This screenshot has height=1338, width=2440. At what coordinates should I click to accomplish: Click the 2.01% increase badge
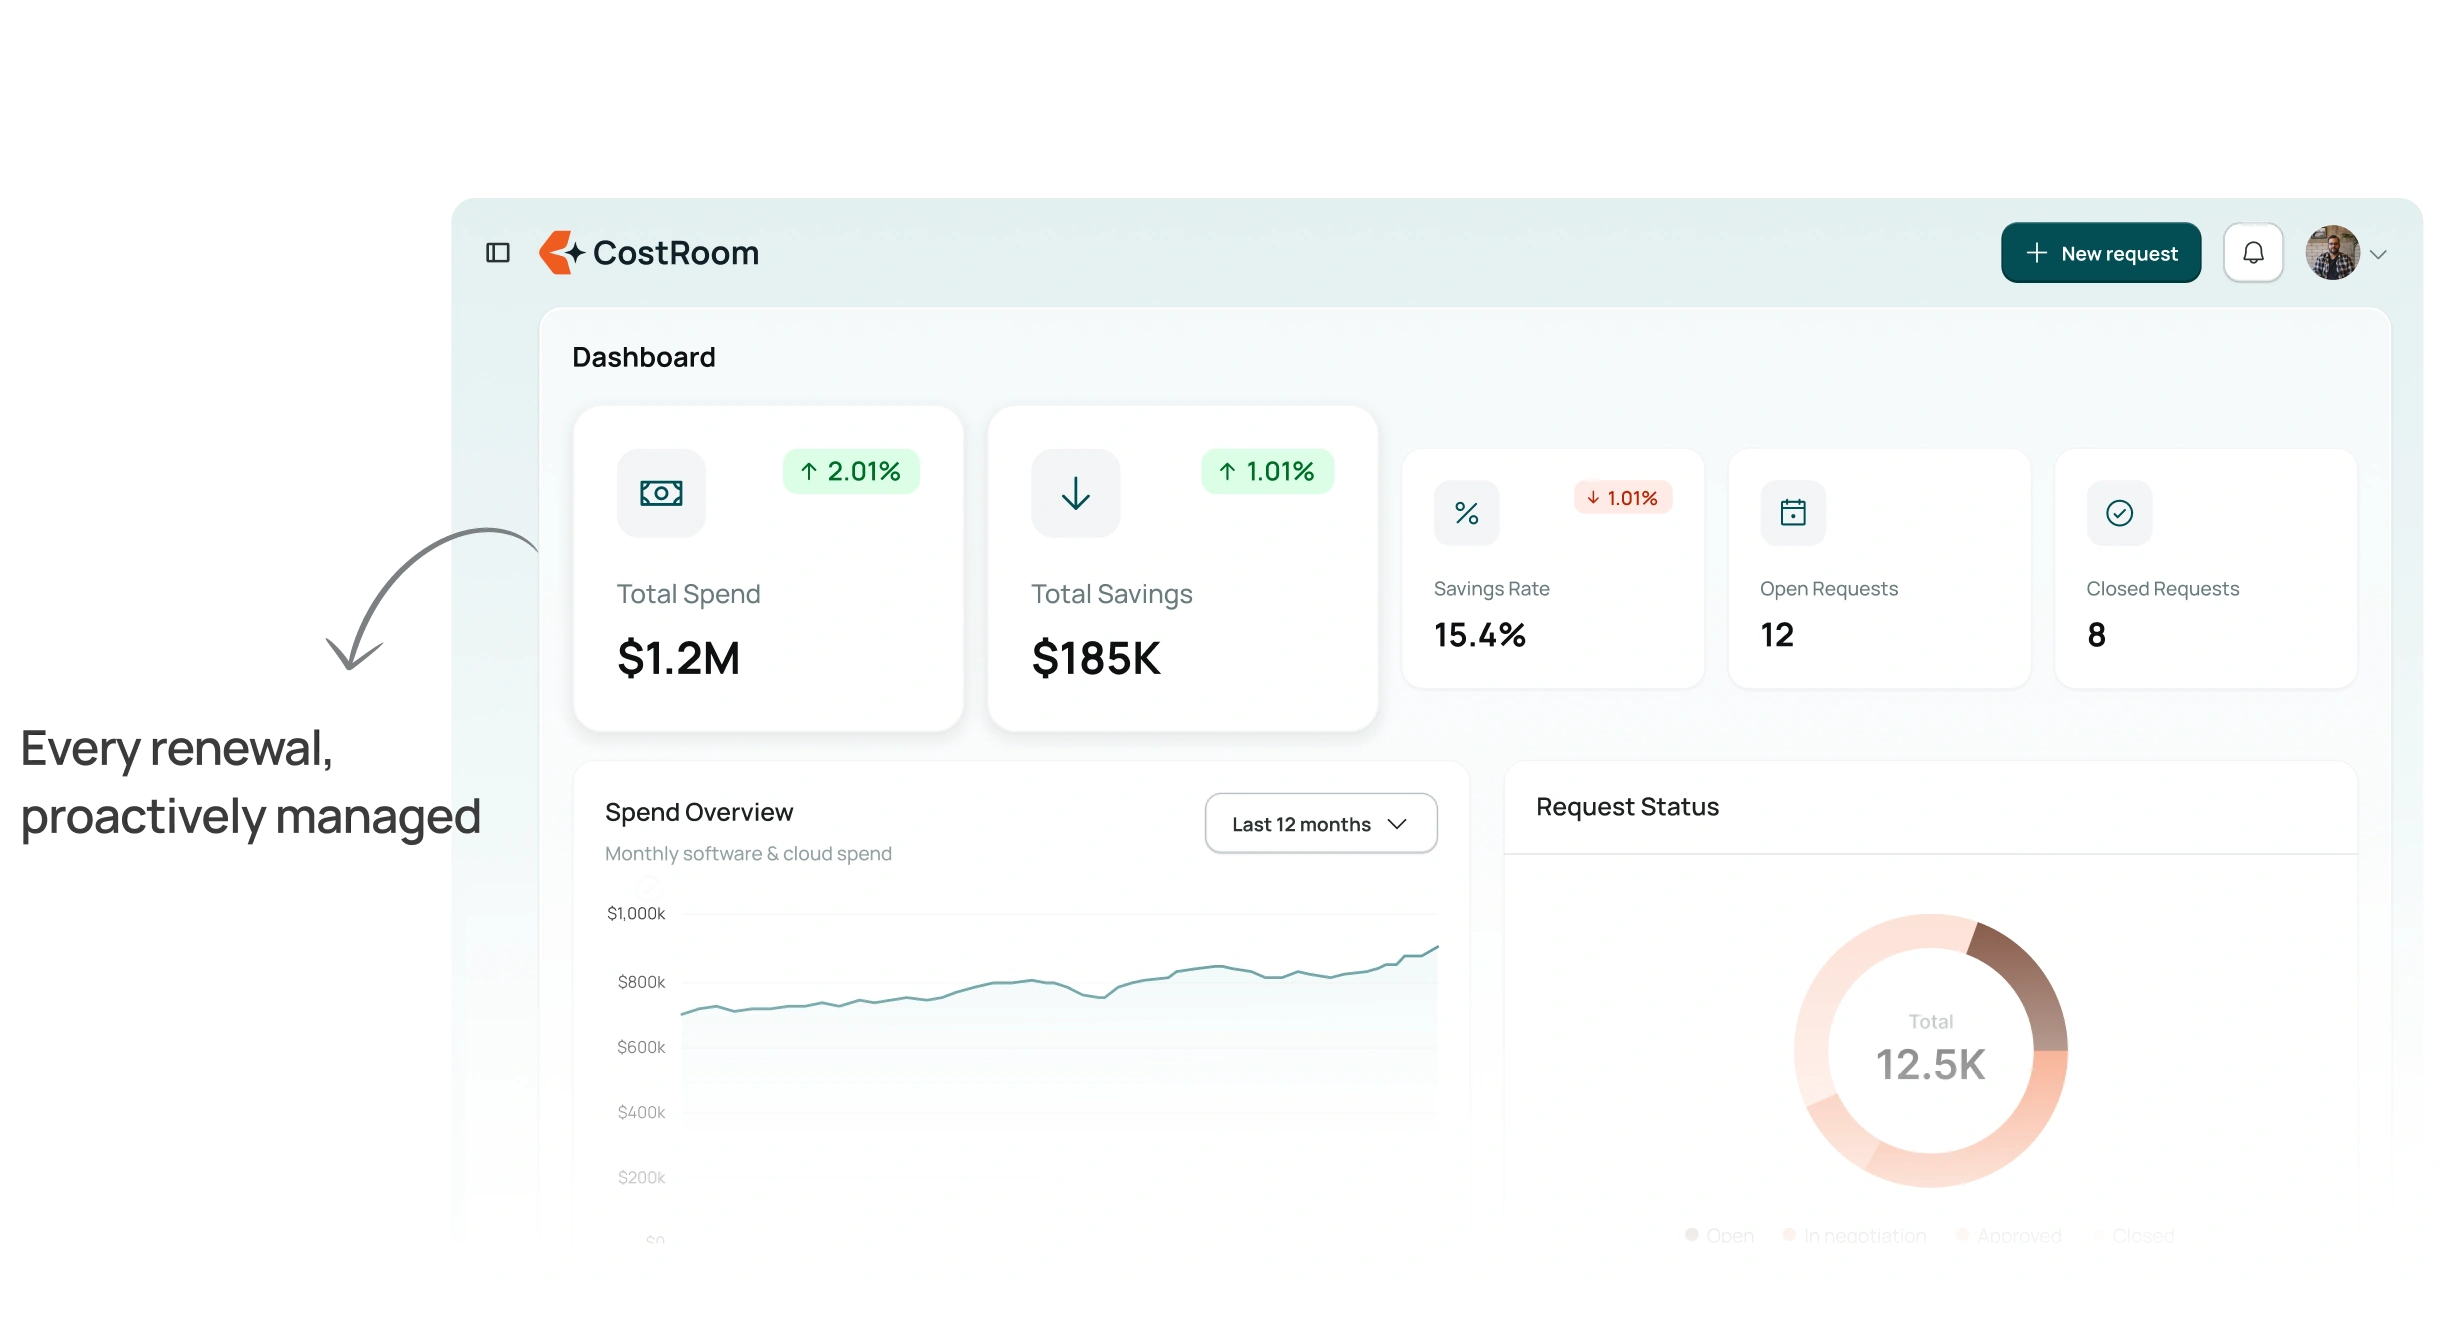(x=851, y=471)
